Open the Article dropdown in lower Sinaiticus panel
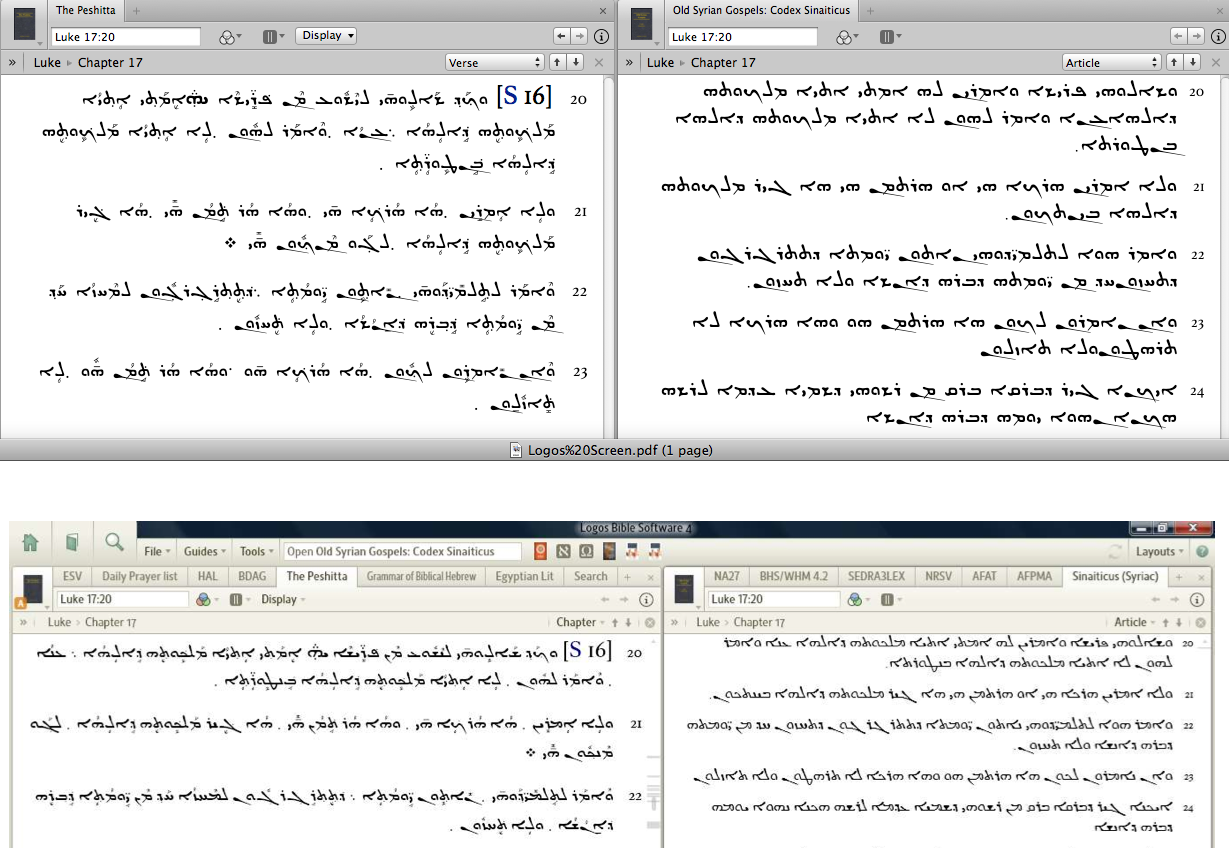Screen dimensions: 1229x848 (x=1136, y=622)
